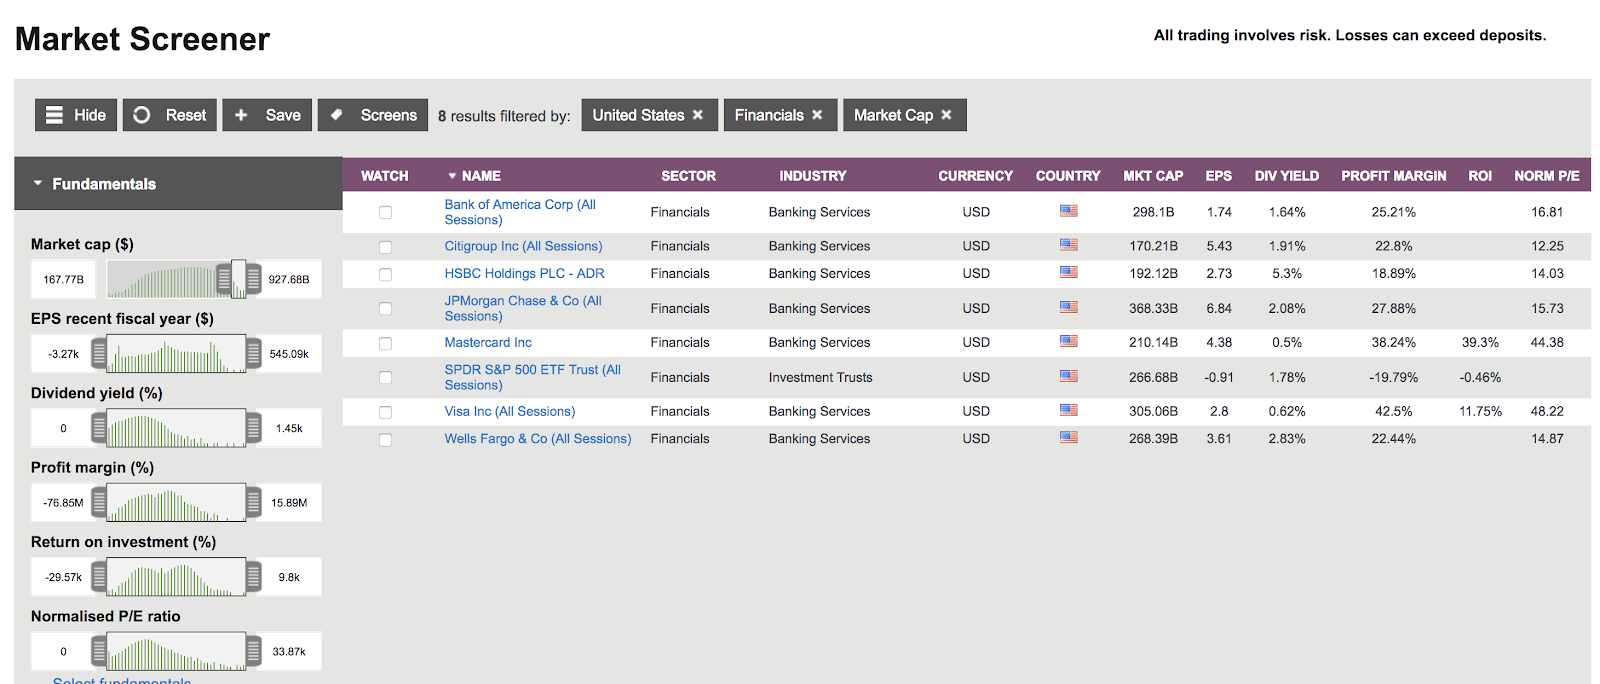Click Market cap maximum slider handle
Image resolution: width=1600 pixels, height=684 pixels.
[254, 279]
